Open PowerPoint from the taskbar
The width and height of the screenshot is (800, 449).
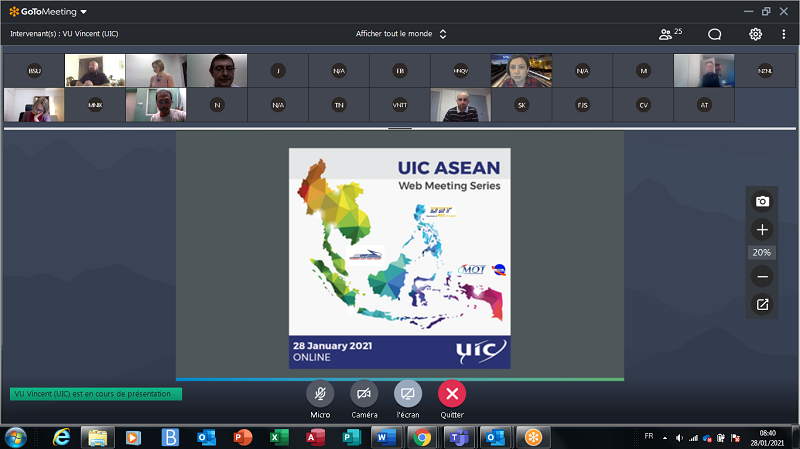(x=242, y=437)
